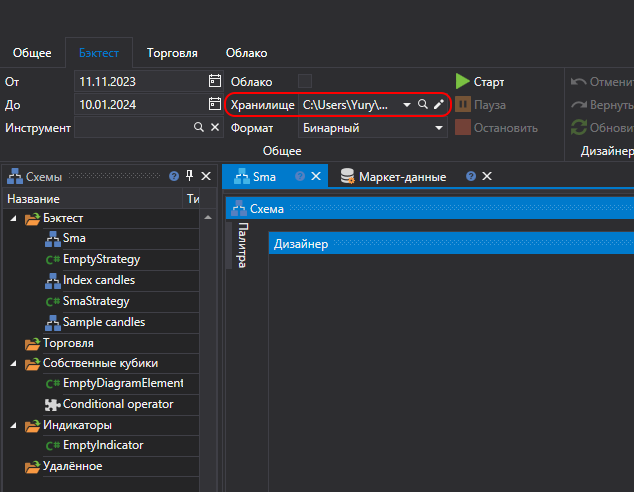
Task: Click magnifier icon in Хранилище field
Action: 423,104
